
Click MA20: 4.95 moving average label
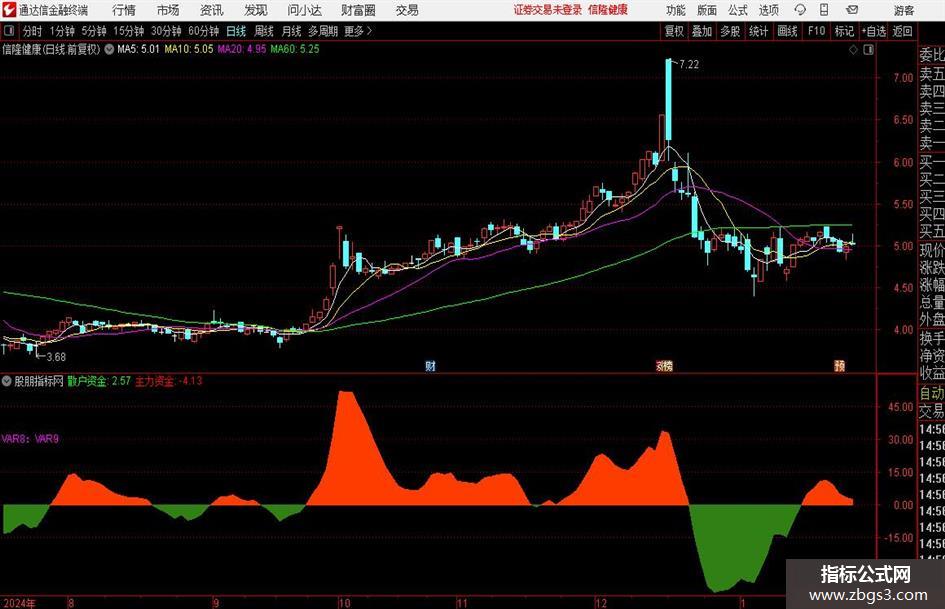coord(242,49)
